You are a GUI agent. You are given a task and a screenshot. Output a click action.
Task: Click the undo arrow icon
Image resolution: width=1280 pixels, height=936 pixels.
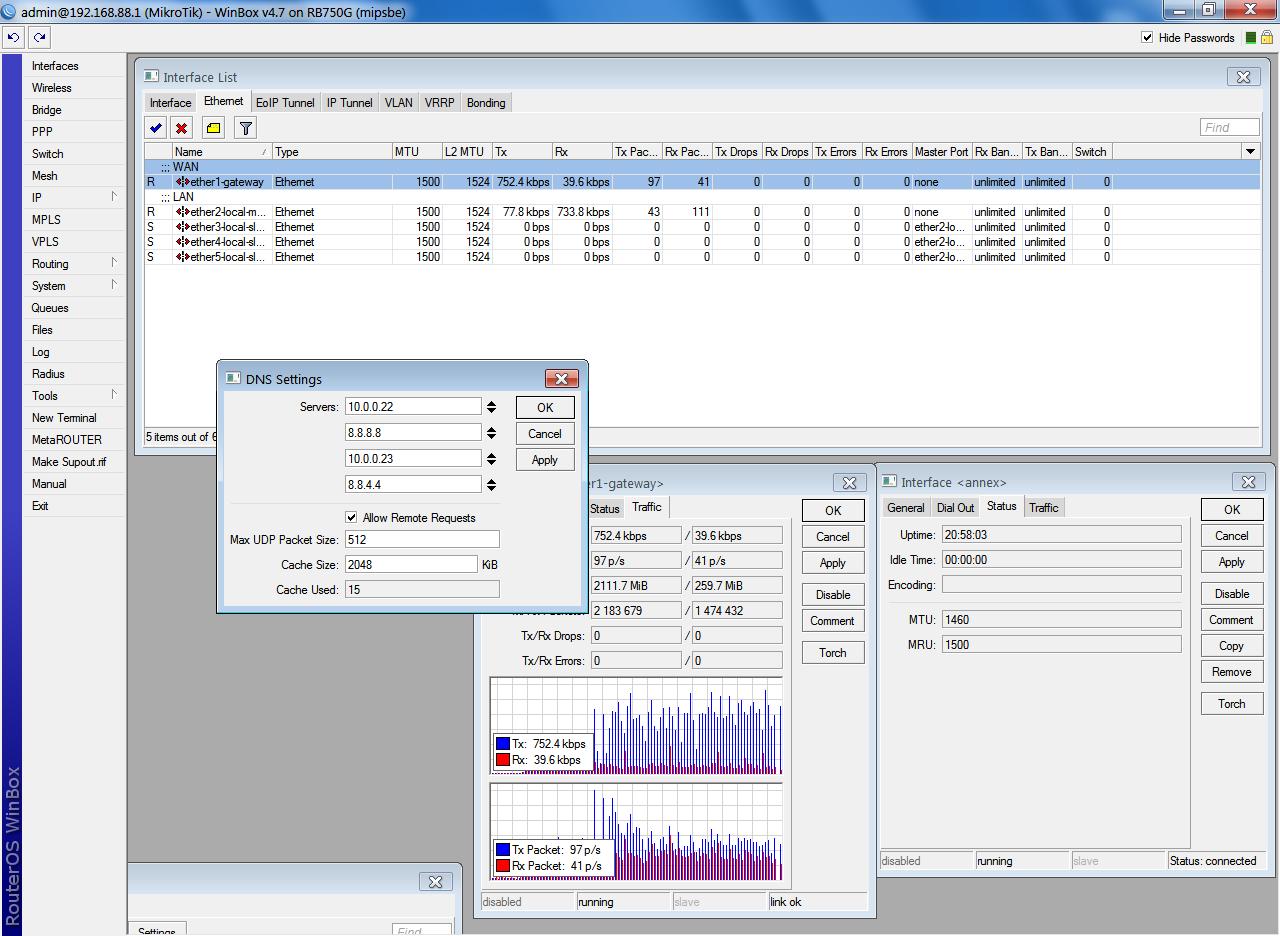pos(13,37)
